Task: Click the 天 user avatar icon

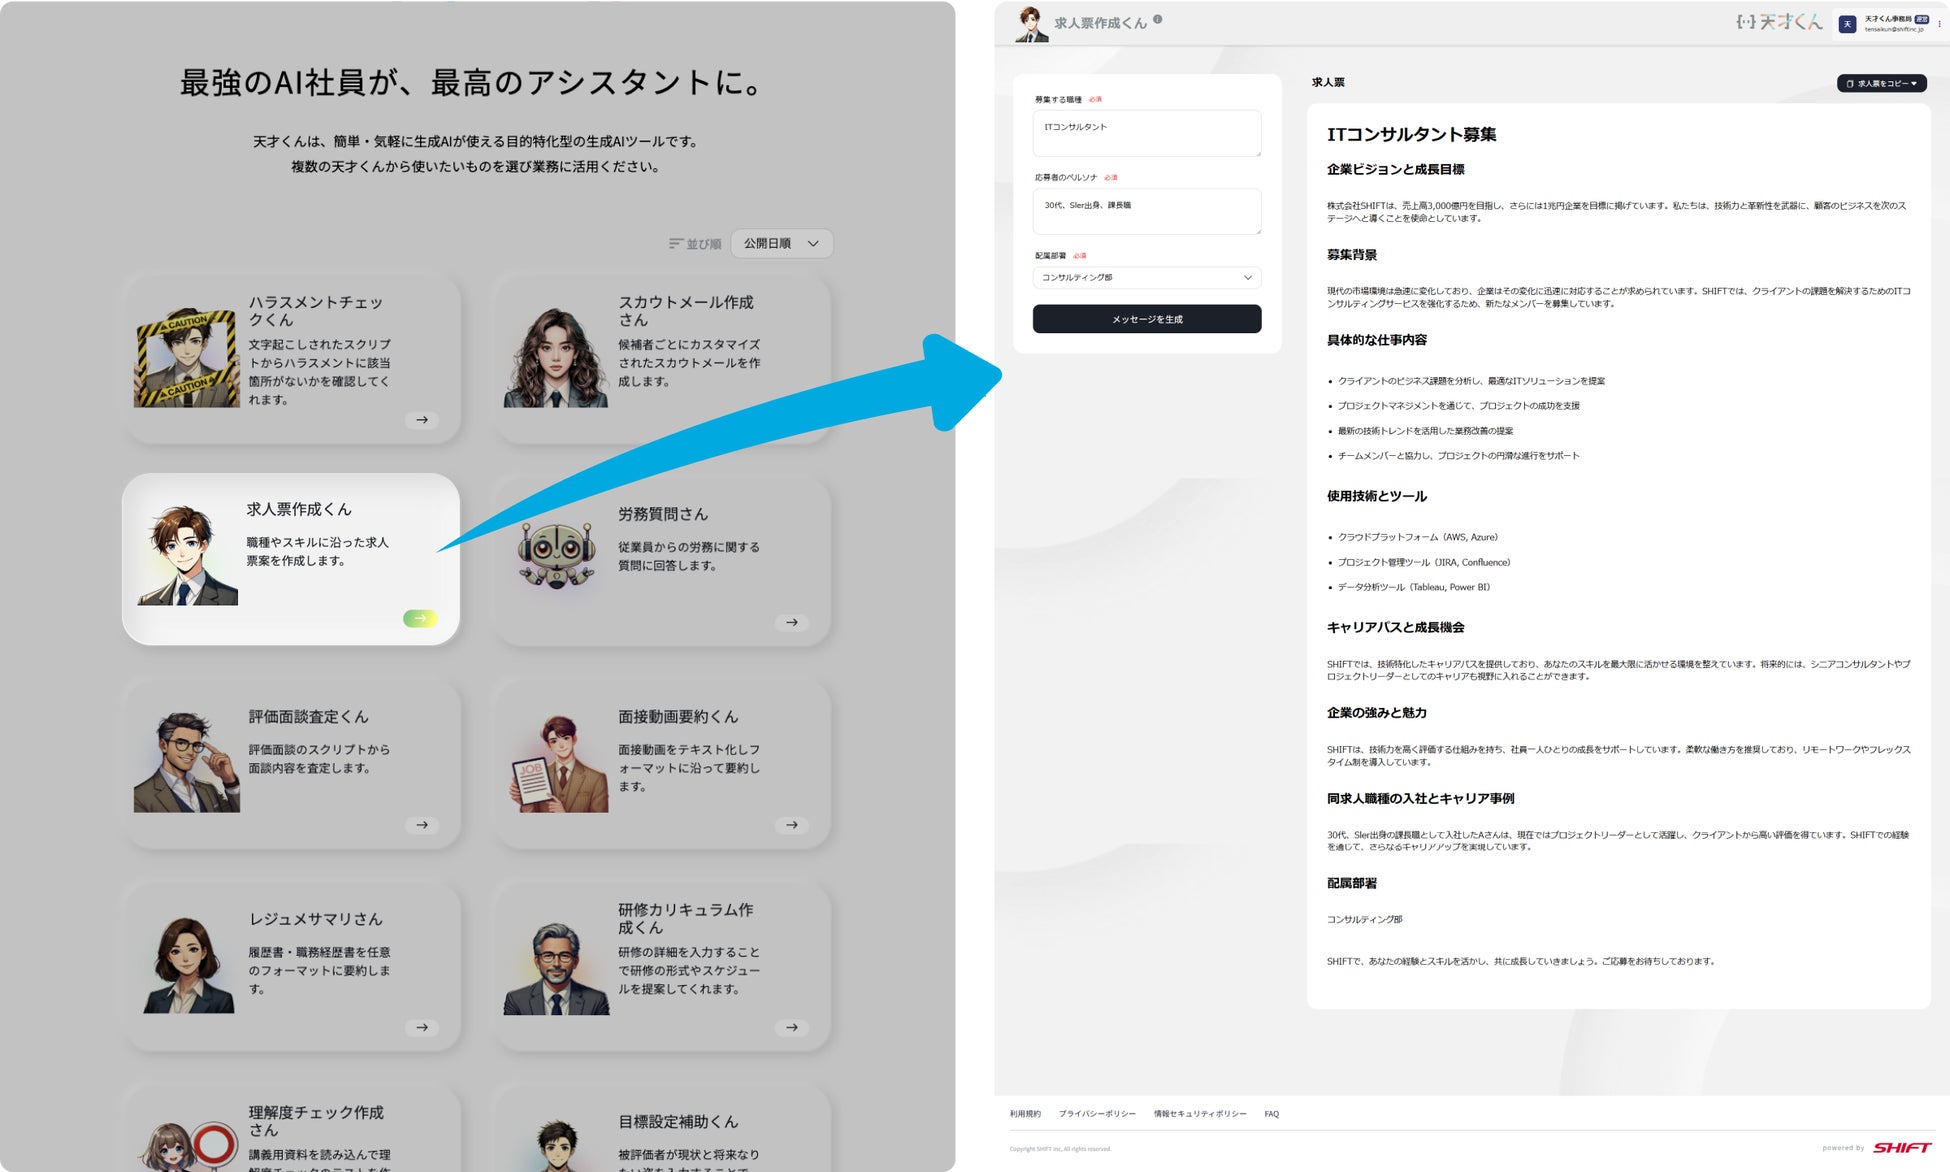Action: (x=1847, y=24)
